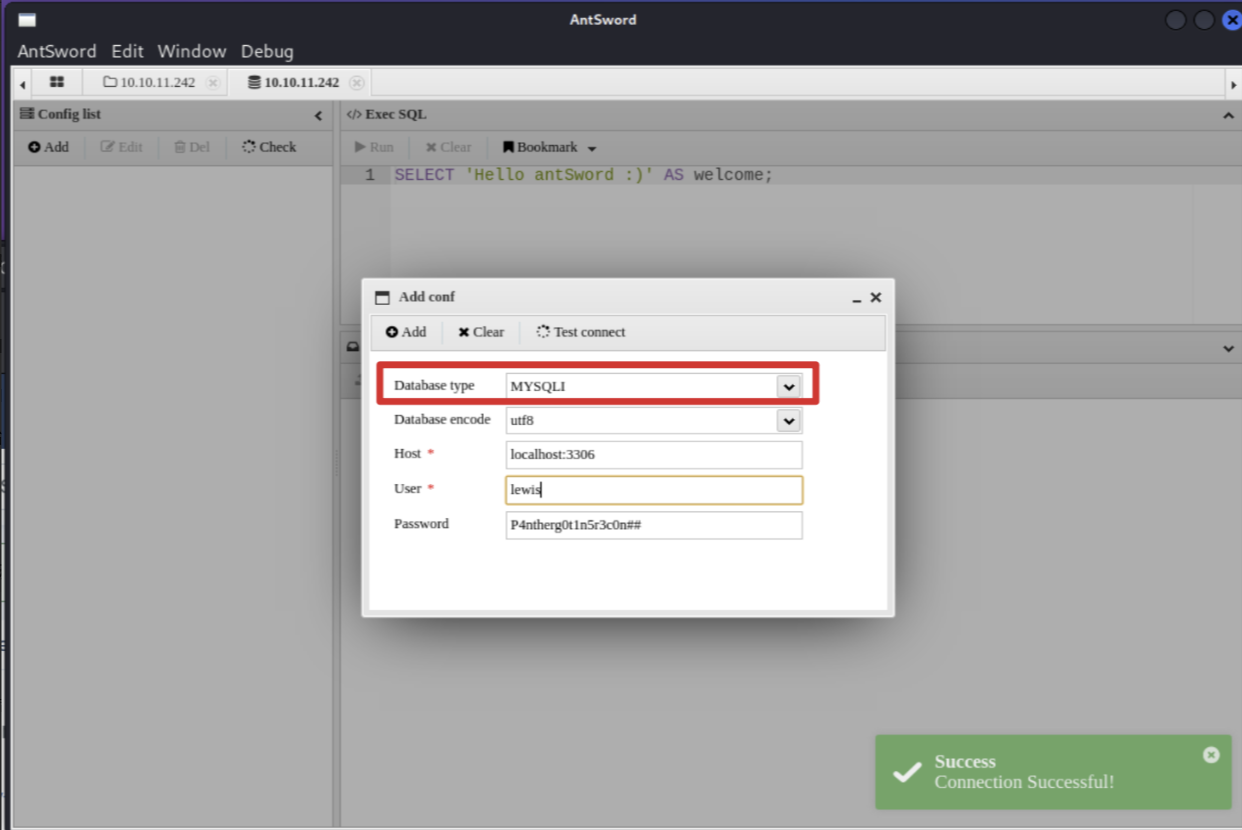Click the Host input field
Image resolution: width=1242 pixels, height=830 pixels.
tap(654, 455)
